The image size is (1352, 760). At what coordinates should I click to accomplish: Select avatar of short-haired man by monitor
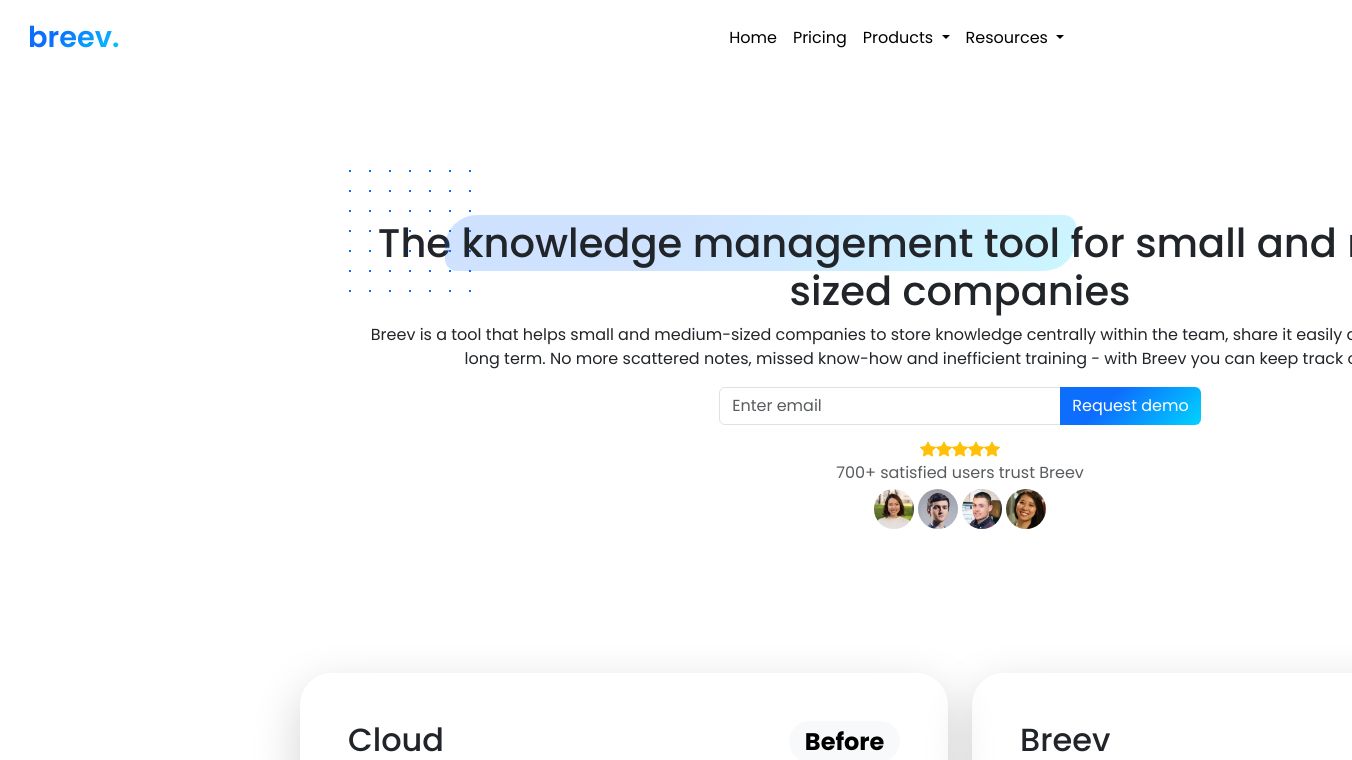[982, 509]
